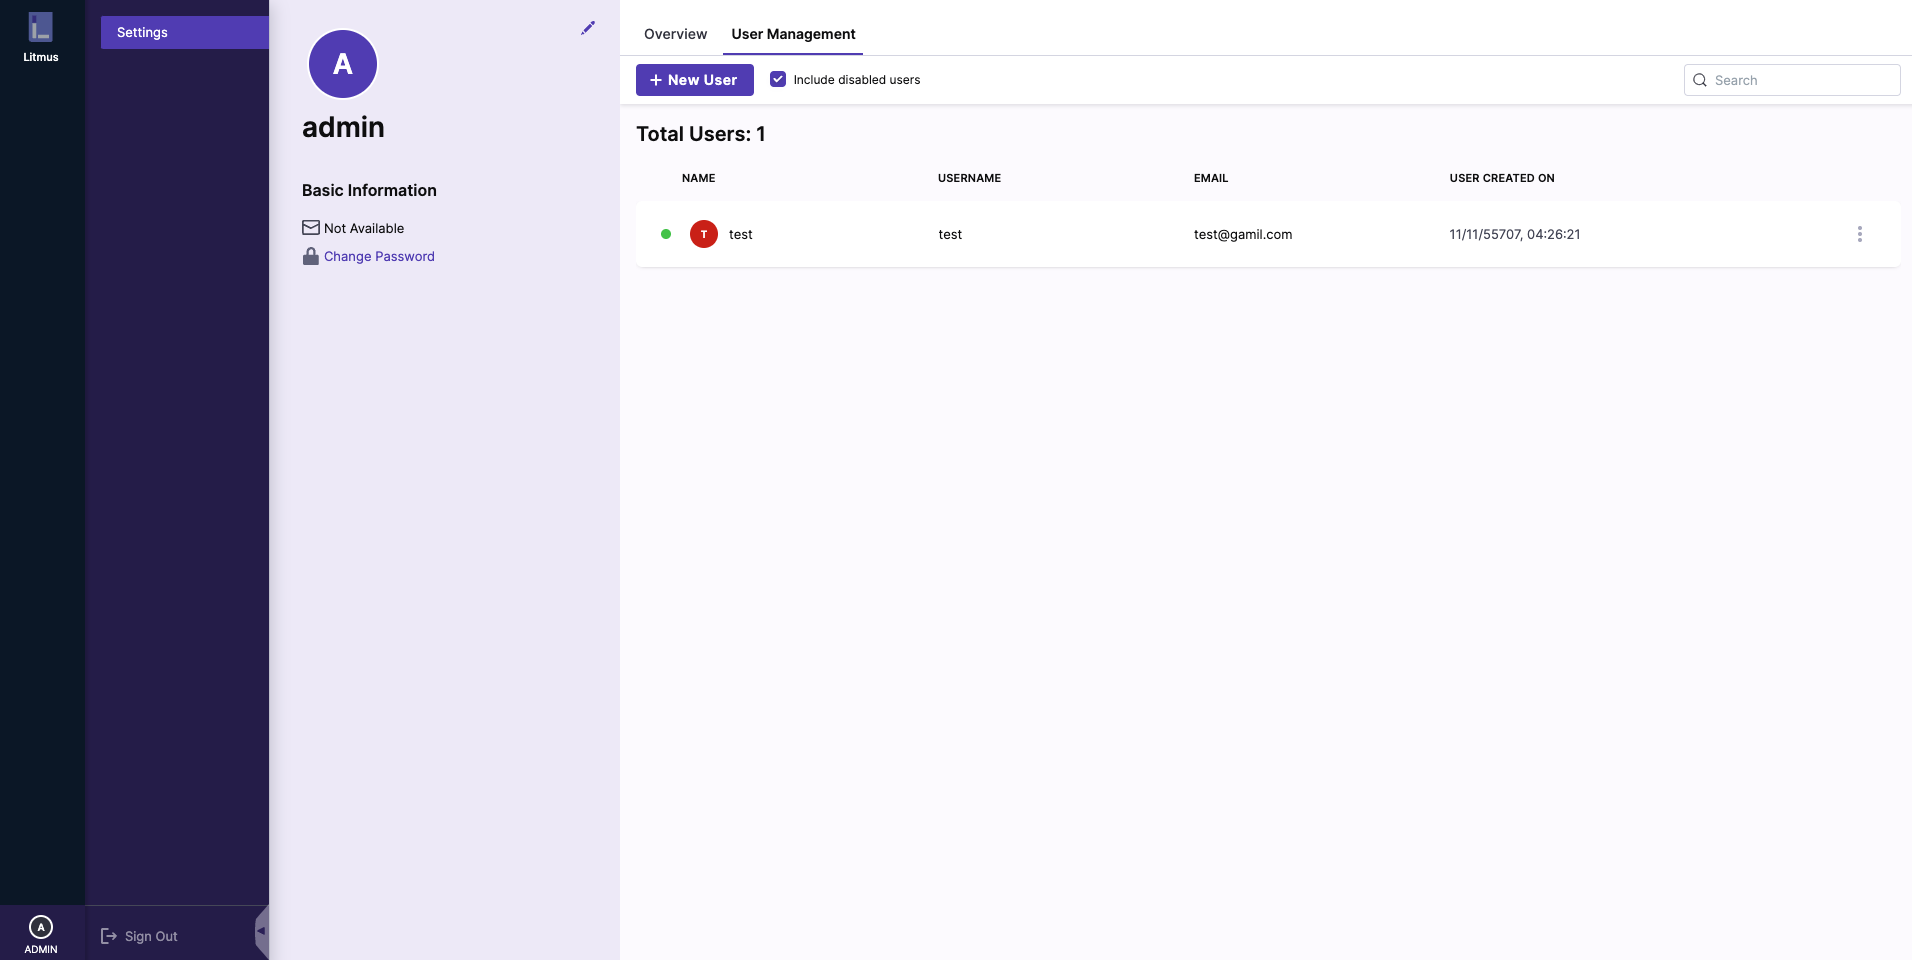Click the green status dot for test
The image size is (1912, 960).
click(x=666, y=234)
